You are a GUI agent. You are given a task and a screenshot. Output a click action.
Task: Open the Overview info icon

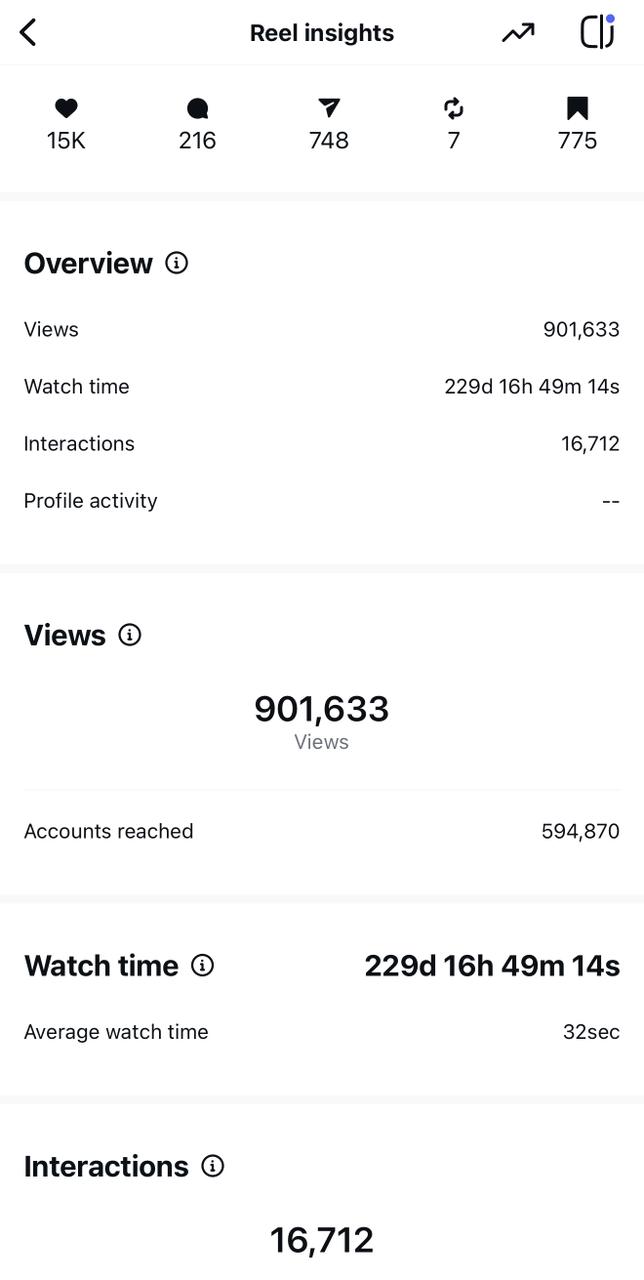point(177,263)
